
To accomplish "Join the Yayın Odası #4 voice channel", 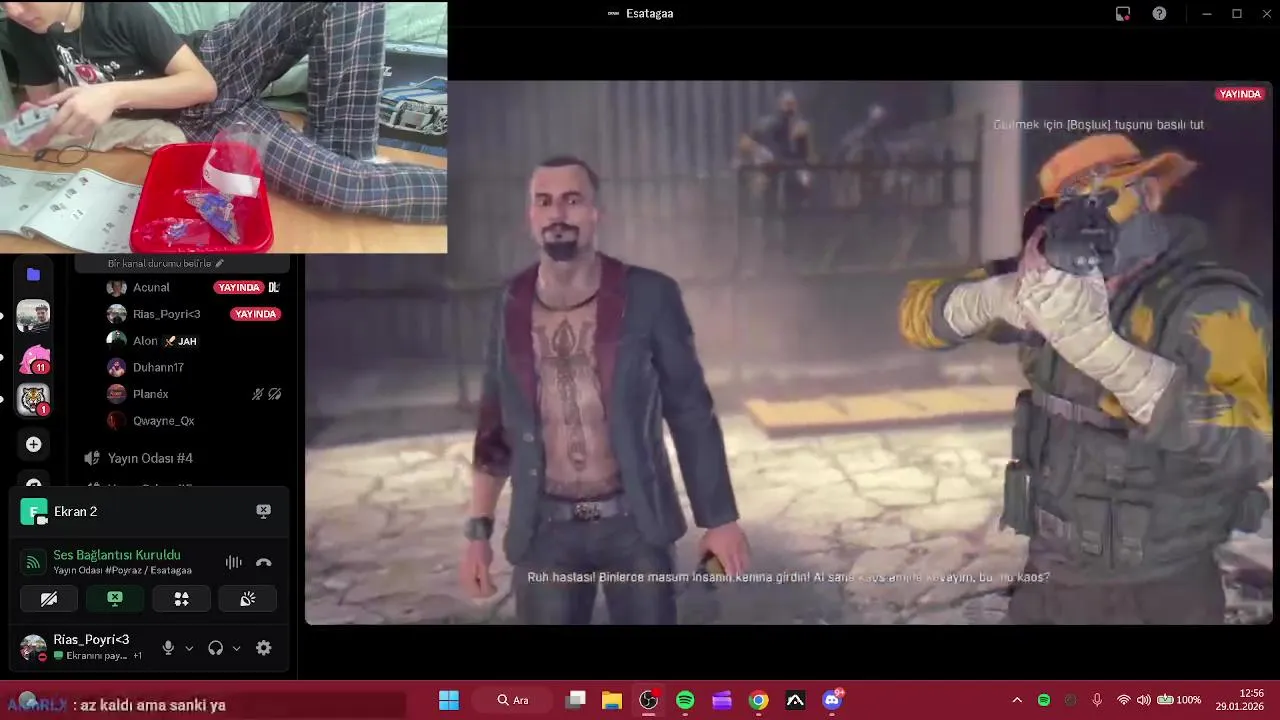I will coord(150,458).
